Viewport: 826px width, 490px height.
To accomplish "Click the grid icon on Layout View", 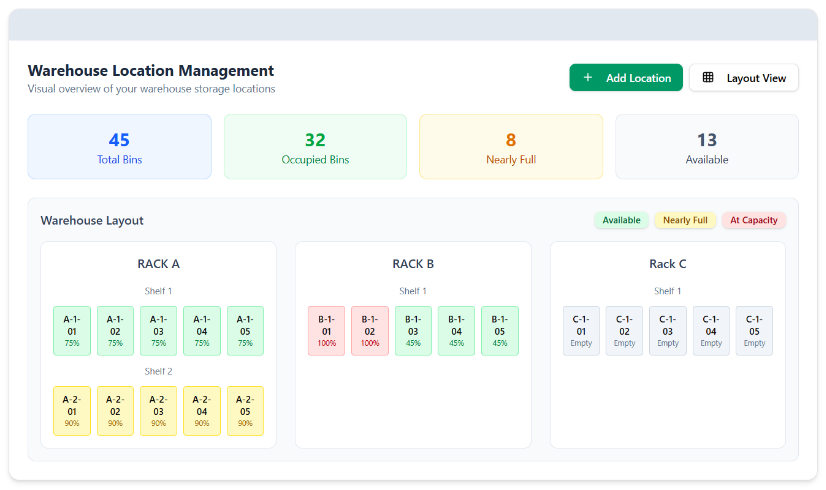I will [x=708, y=78].
